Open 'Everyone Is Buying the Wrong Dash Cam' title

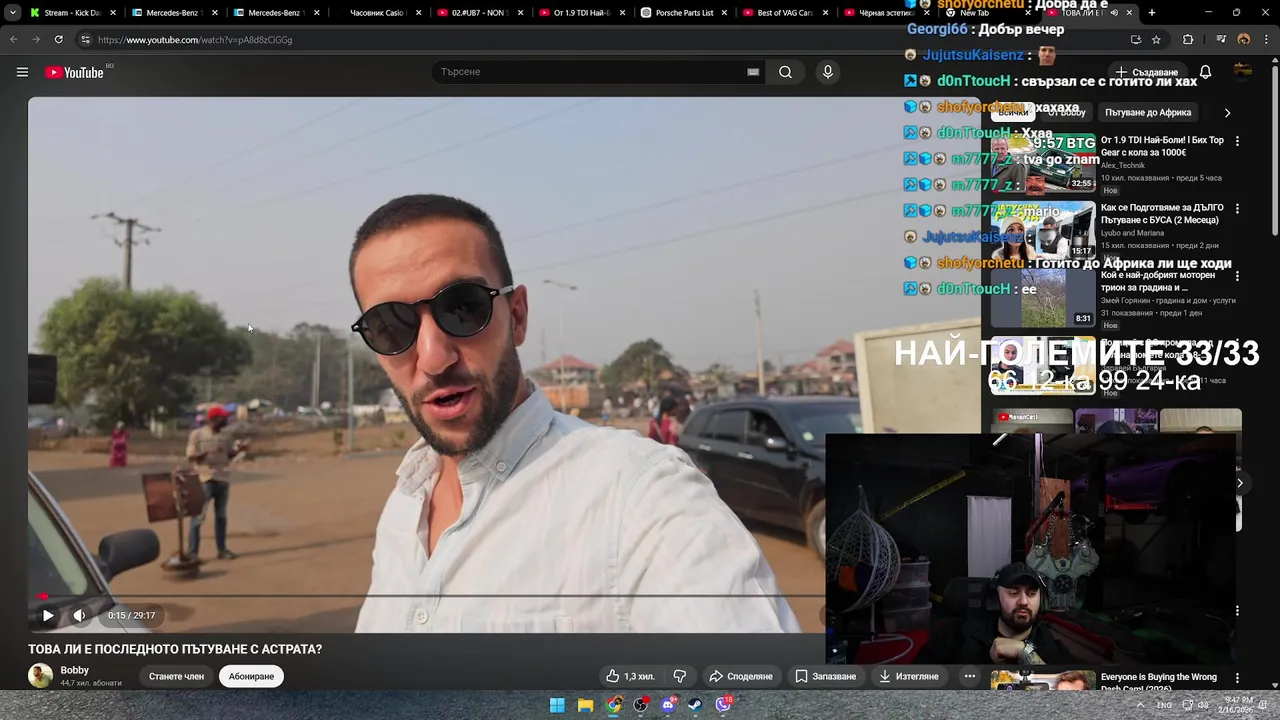[1158, 682]
